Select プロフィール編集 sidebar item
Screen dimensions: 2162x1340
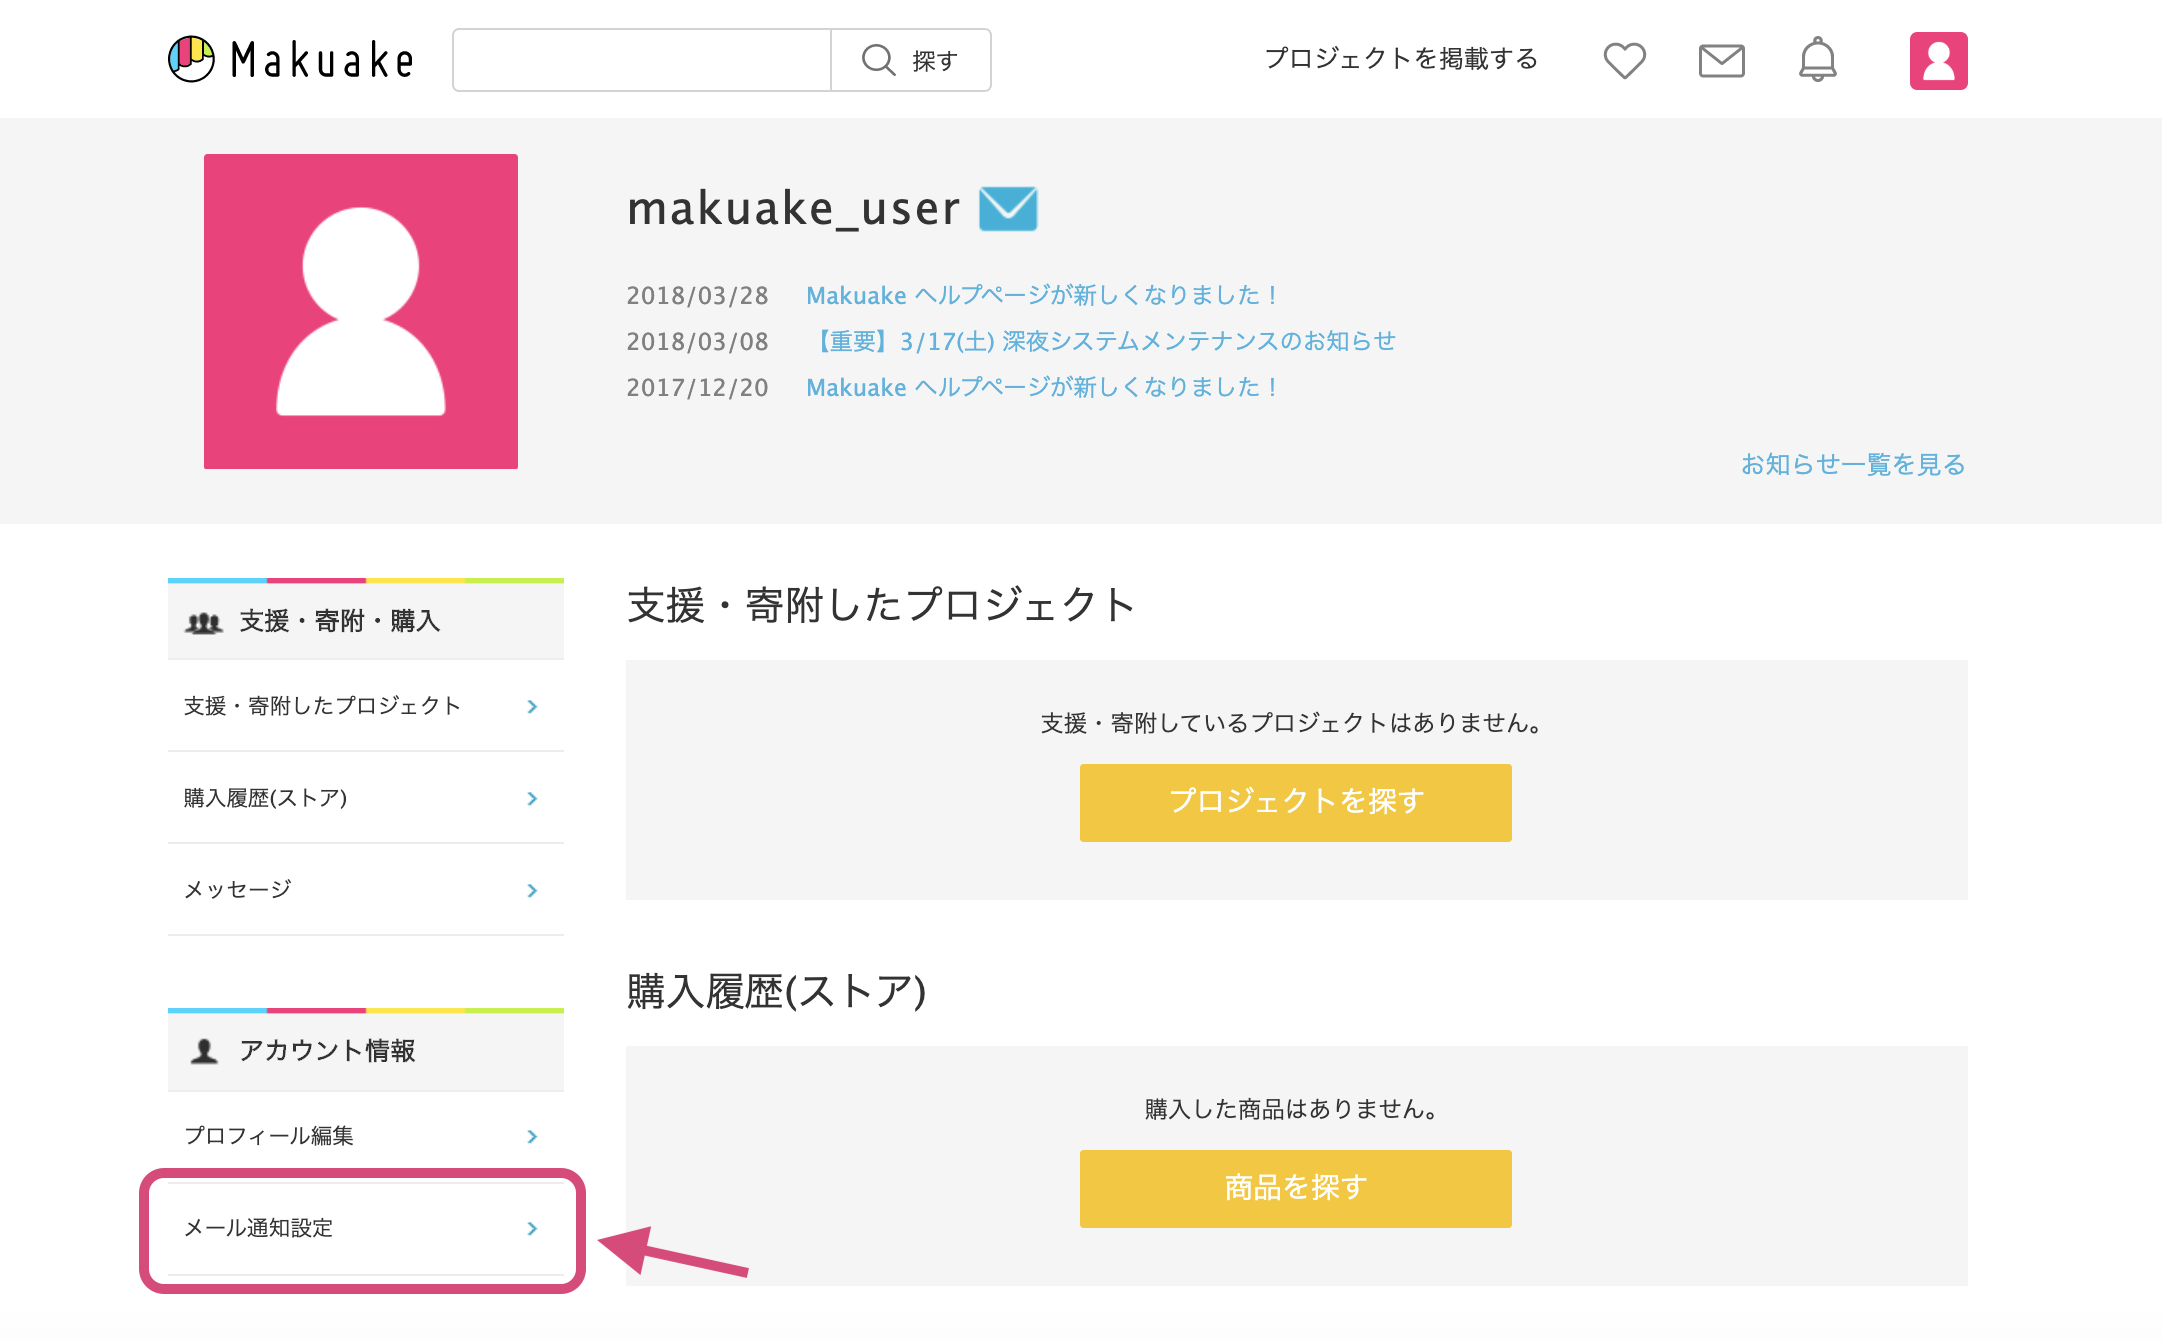tap(366, 1136)
